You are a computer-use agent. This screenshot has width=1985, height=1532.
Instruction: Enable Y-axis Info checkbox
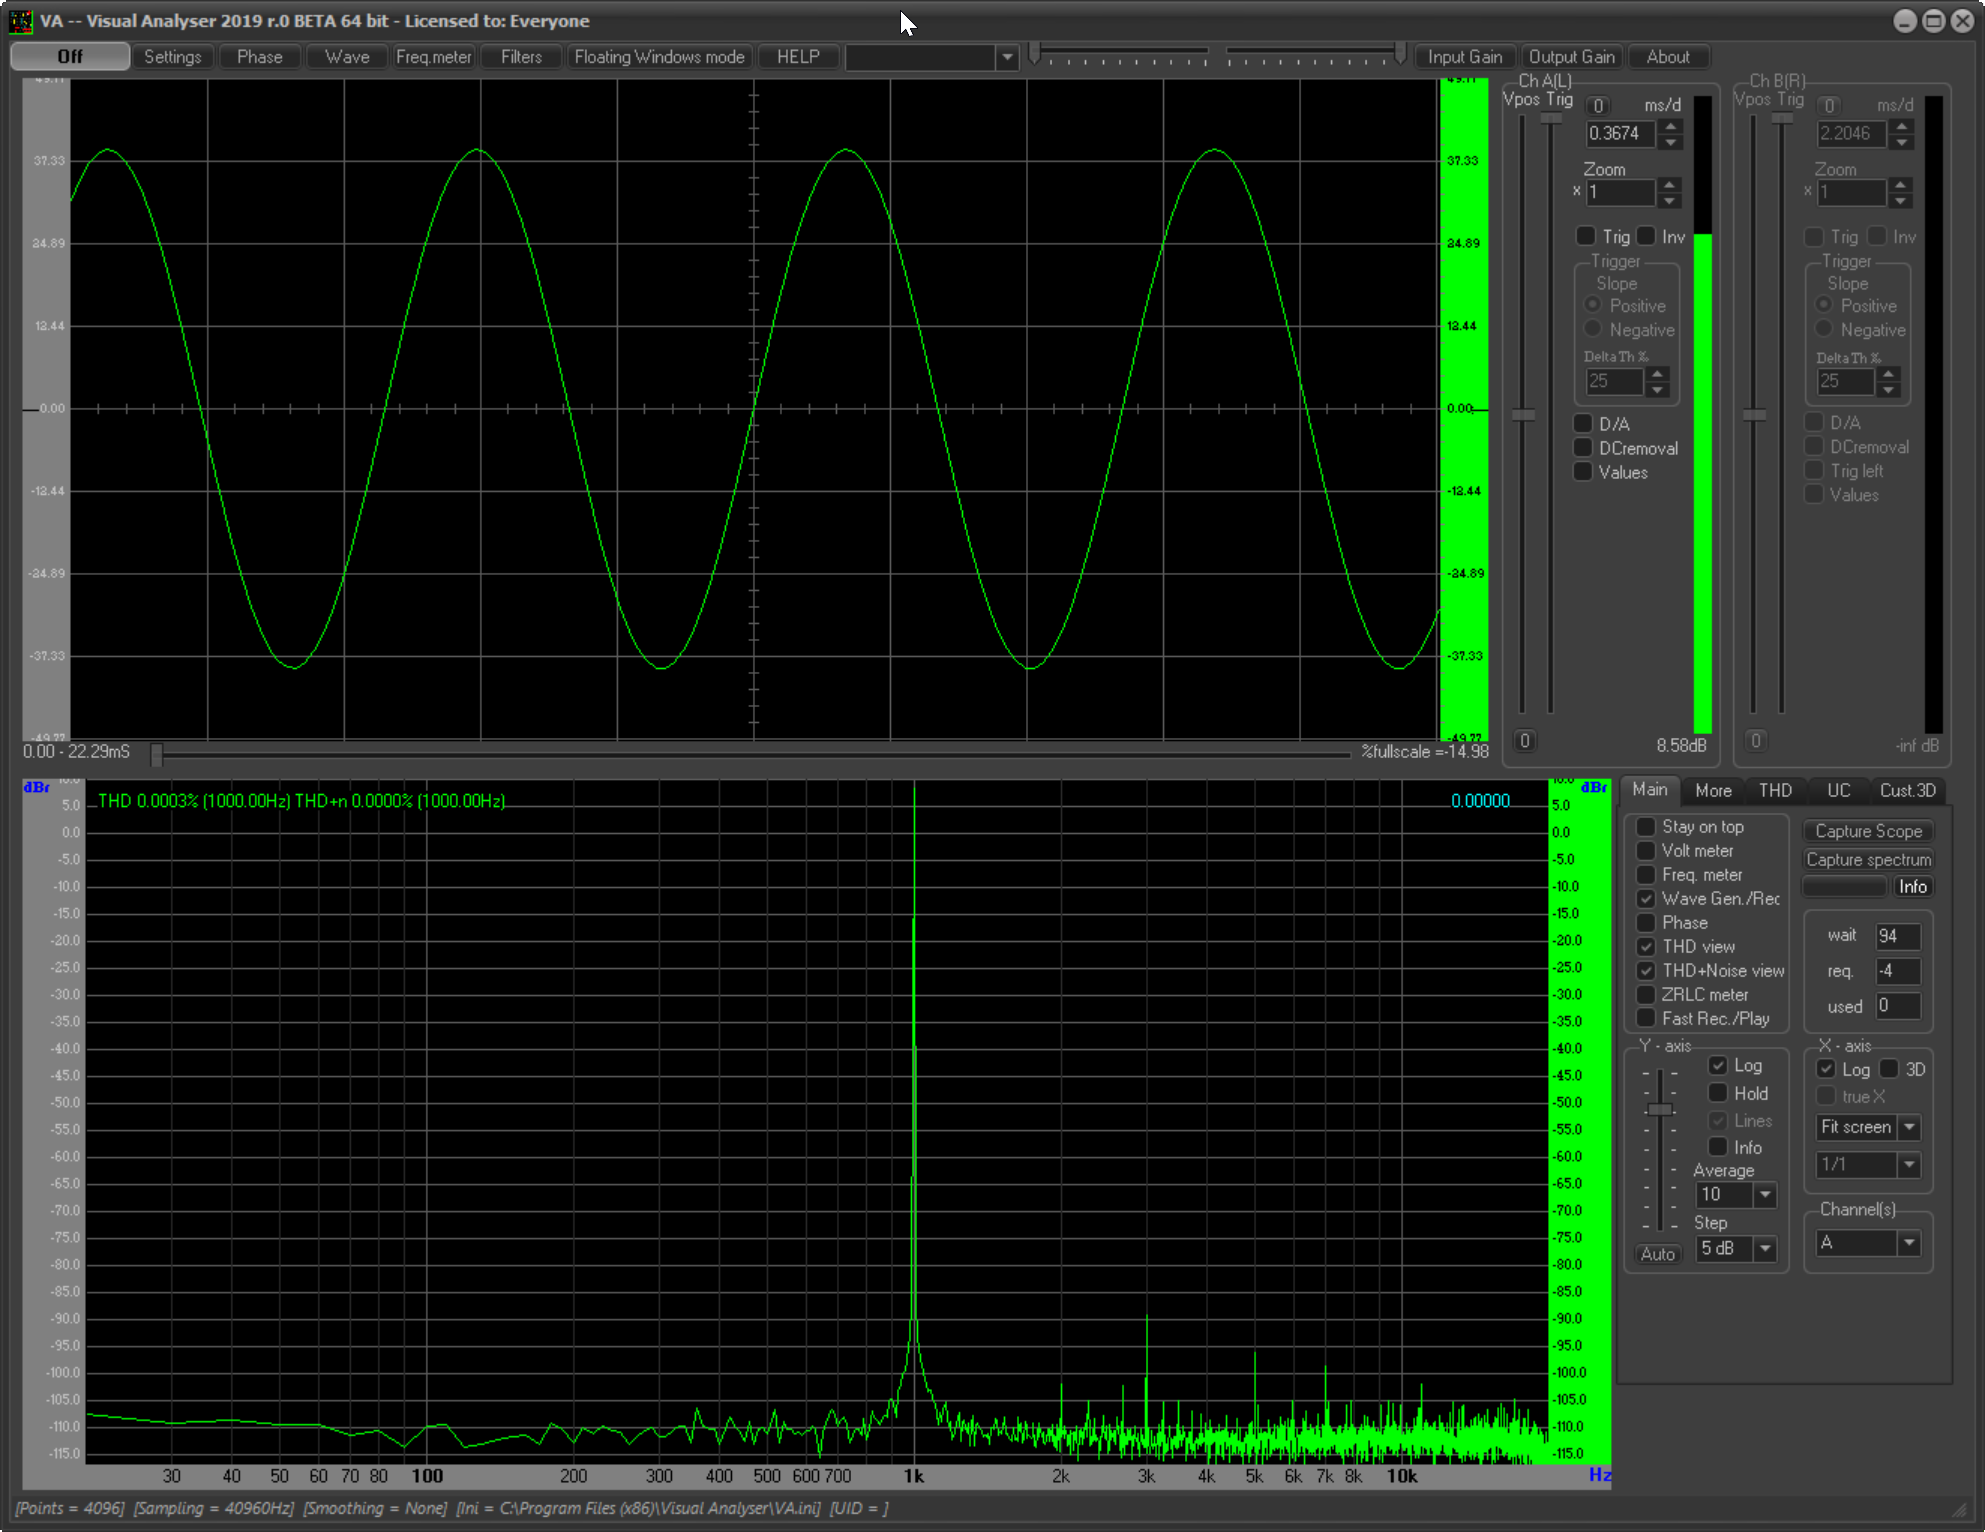1717,1147
